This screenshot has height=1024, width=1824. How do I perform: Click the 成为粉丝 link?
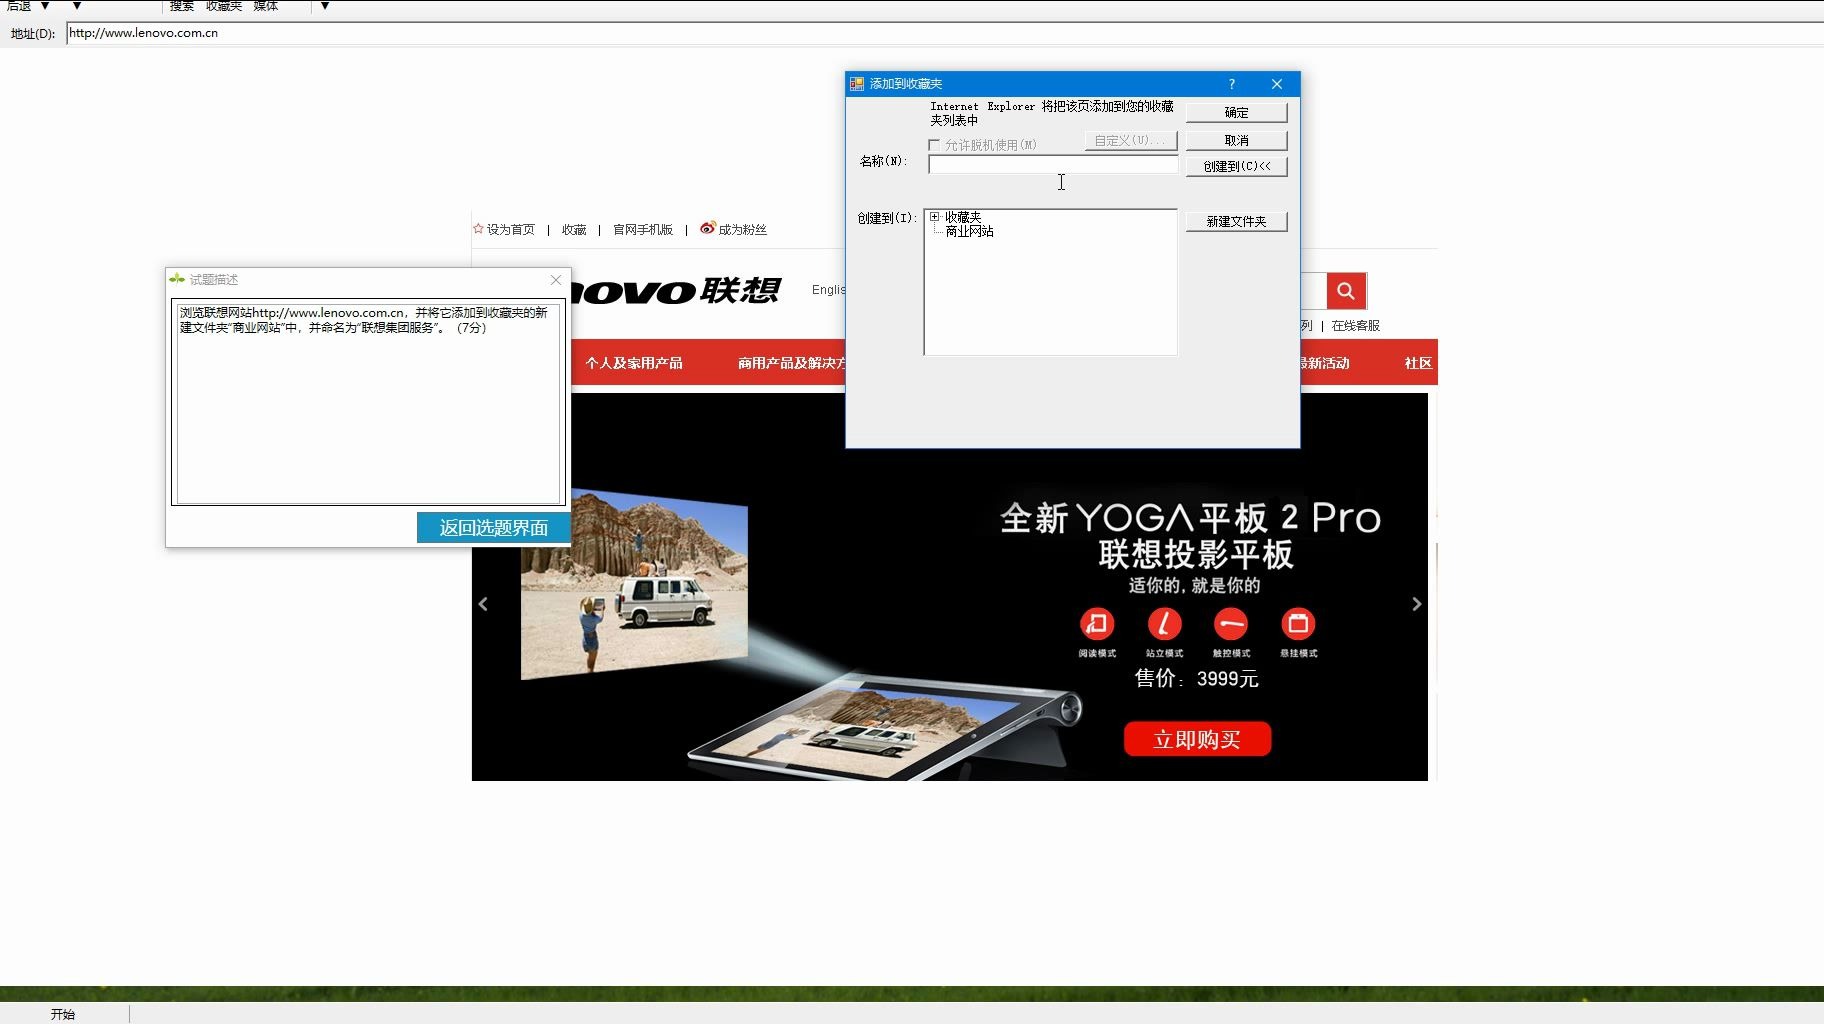point(743,230)
